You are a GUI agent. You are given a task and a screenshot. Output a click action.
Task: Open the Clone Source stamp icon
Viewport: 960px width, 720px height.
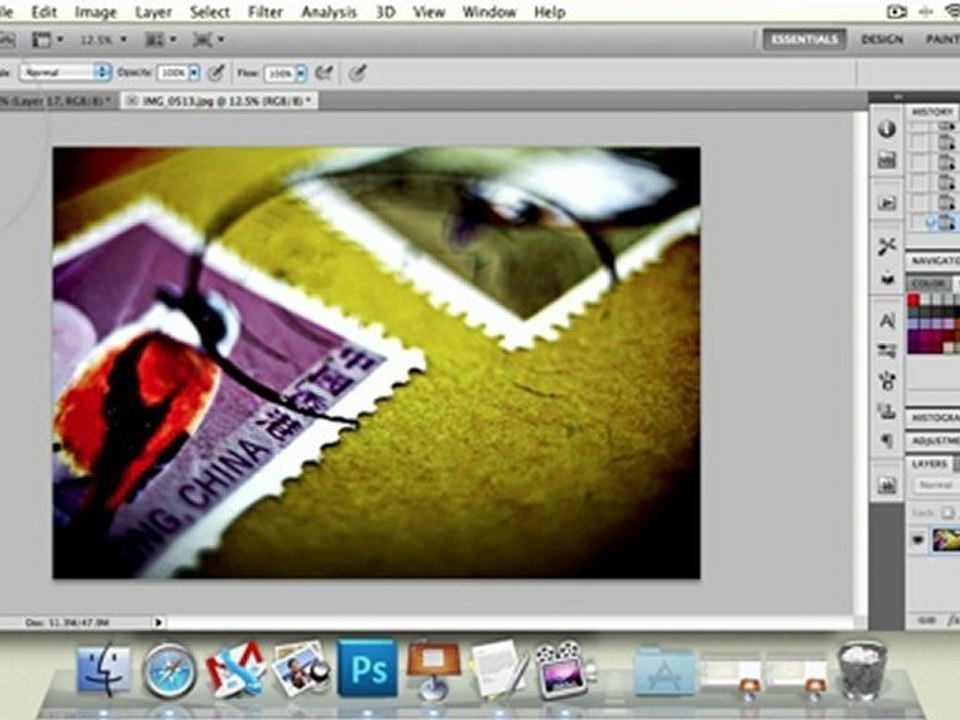(x=887, y=411)
